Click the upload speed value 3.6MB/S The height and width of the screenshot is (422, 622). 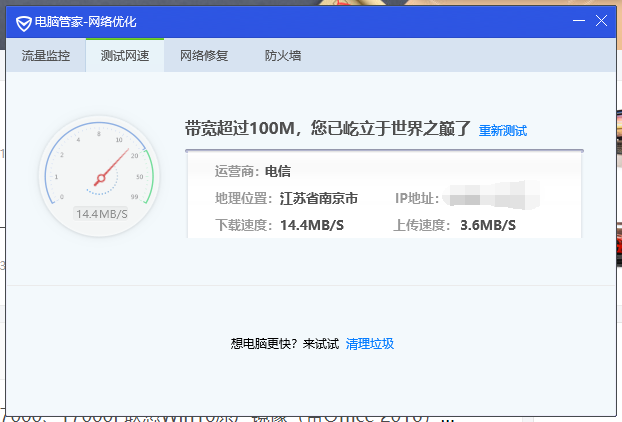[488, 225]
